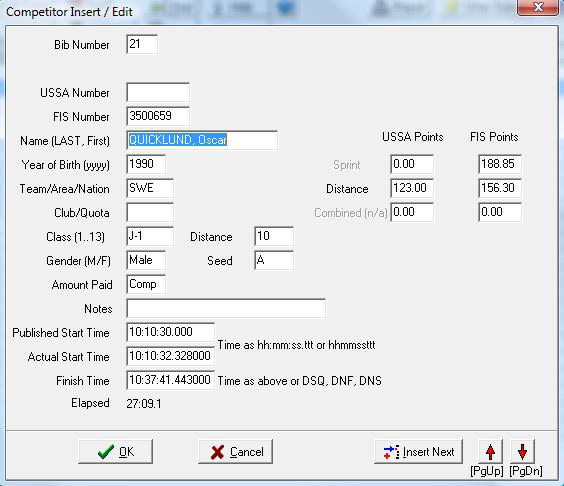
Task: Go to next competitor with red down arrow
Action: point(522,451)
